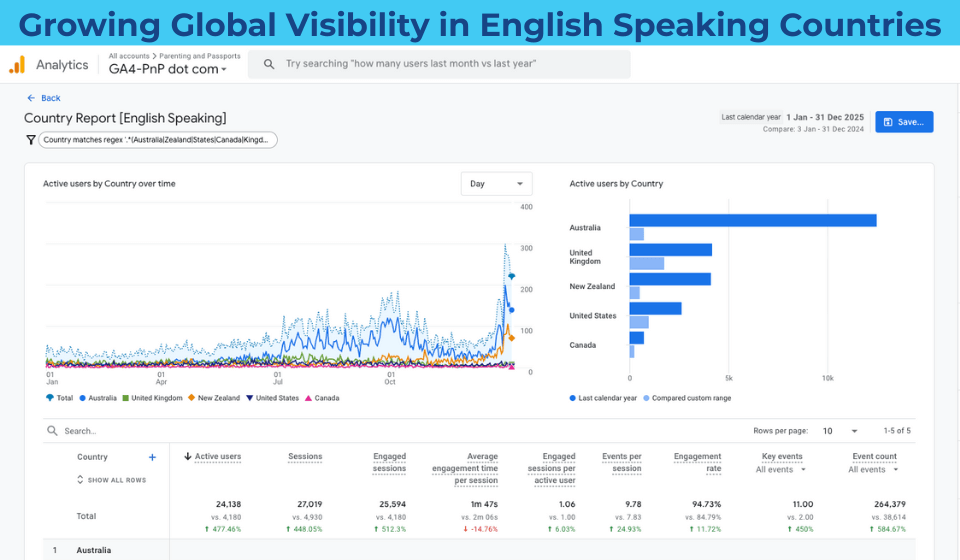Open Key events All events dropdown
This screenshot has height=560, width=960.
(780, 470)
